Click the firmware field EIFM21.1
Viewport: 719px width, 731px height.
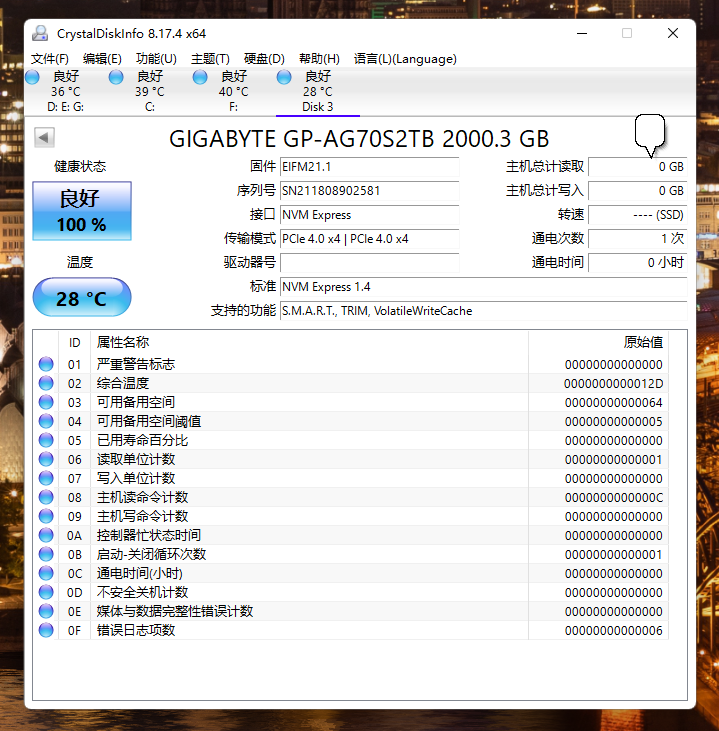[x=369, y=167]
